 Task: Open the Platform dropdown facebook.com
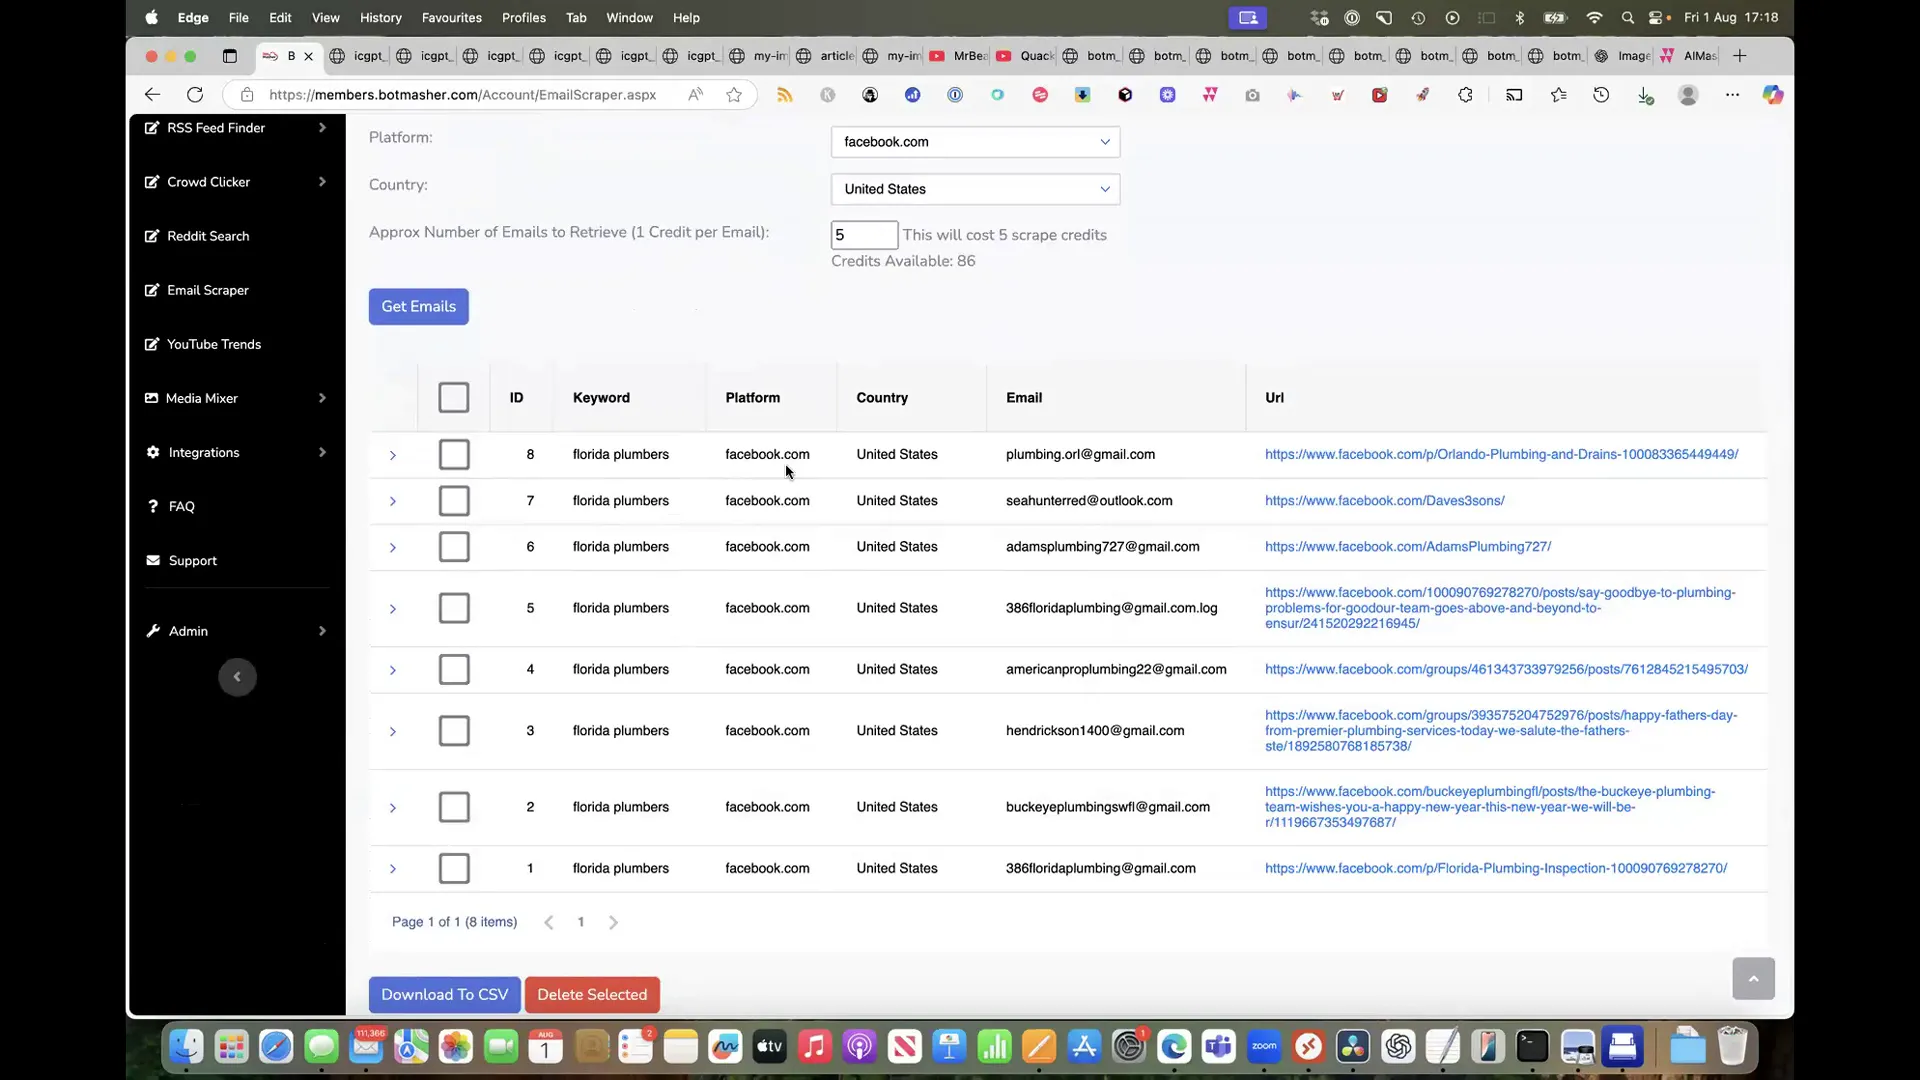[x=975, y=142]
